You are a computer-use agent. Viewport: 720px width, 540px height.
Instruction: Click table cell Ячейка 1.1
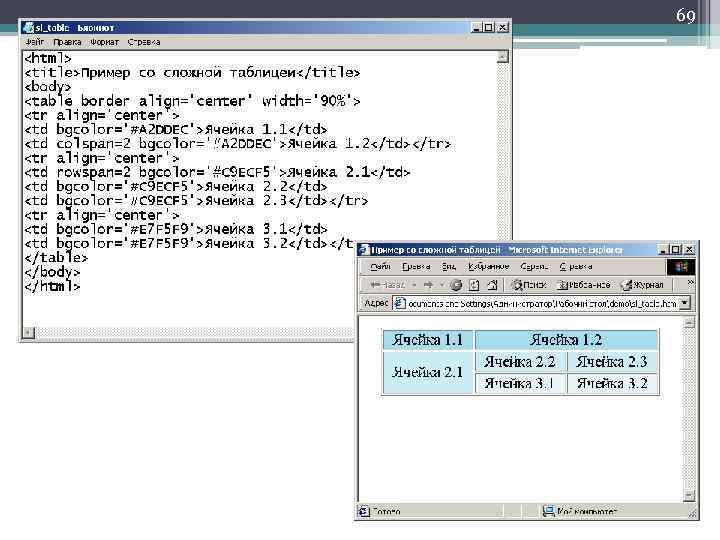point(428,340)
